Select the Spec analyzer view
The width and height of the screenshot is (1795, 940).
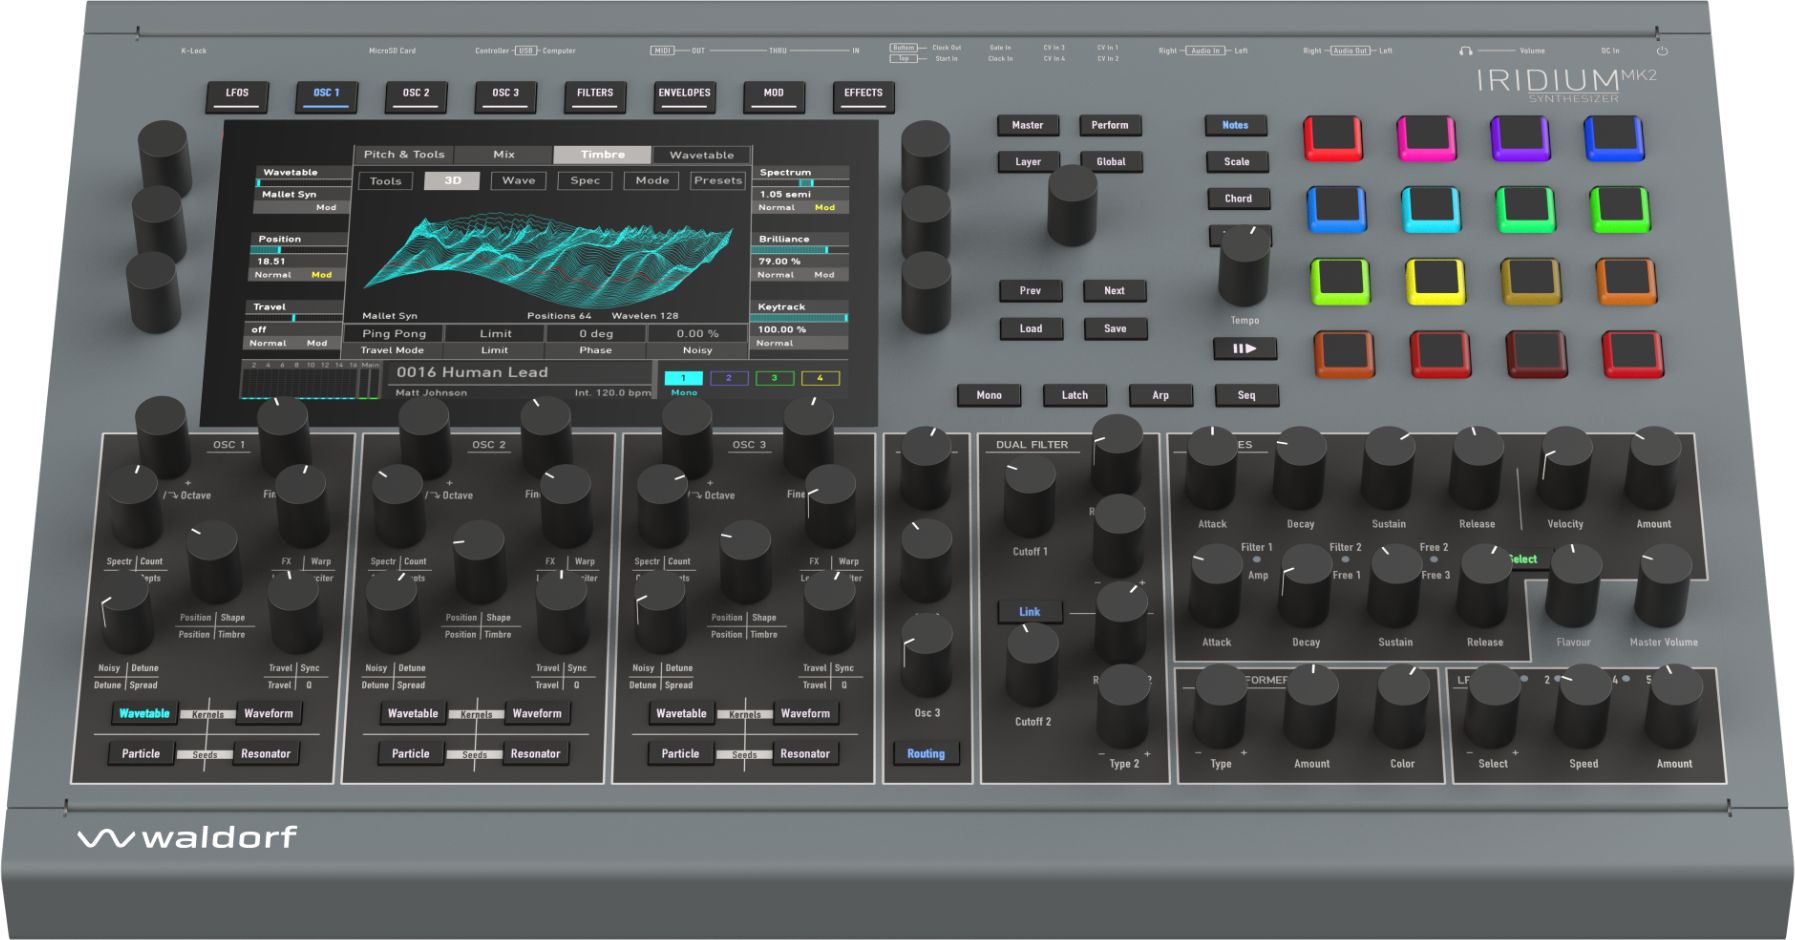(x=584, y=180)
